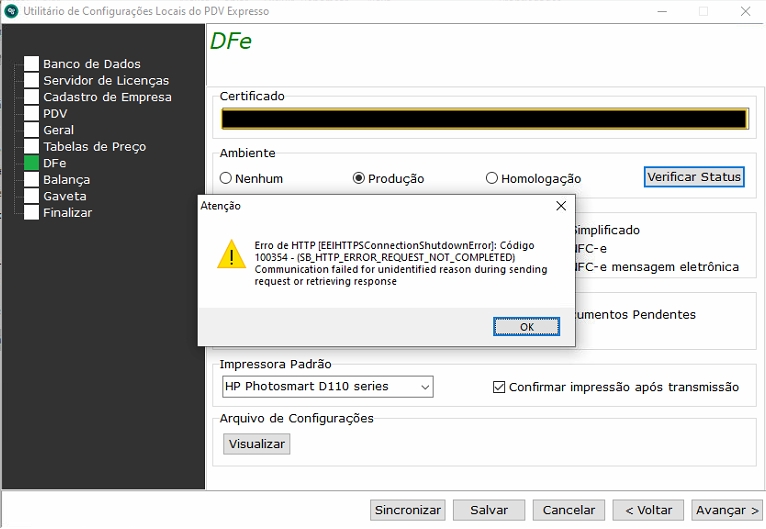Click the white box beside PDV
The width and height of the screenshot is (766, 529).
(x=31, y=113)
